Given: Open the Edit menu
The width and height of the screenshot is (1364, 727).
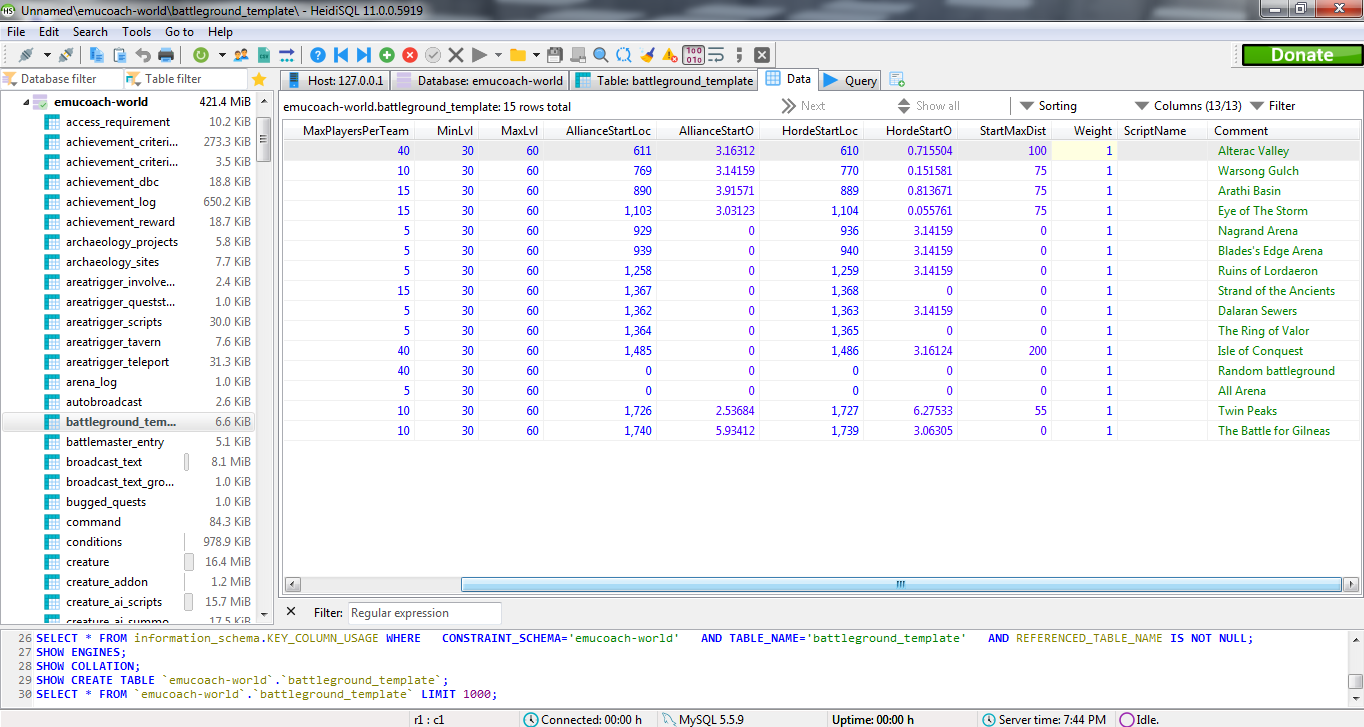Looking at the screenshot, I should click(49, 32).
